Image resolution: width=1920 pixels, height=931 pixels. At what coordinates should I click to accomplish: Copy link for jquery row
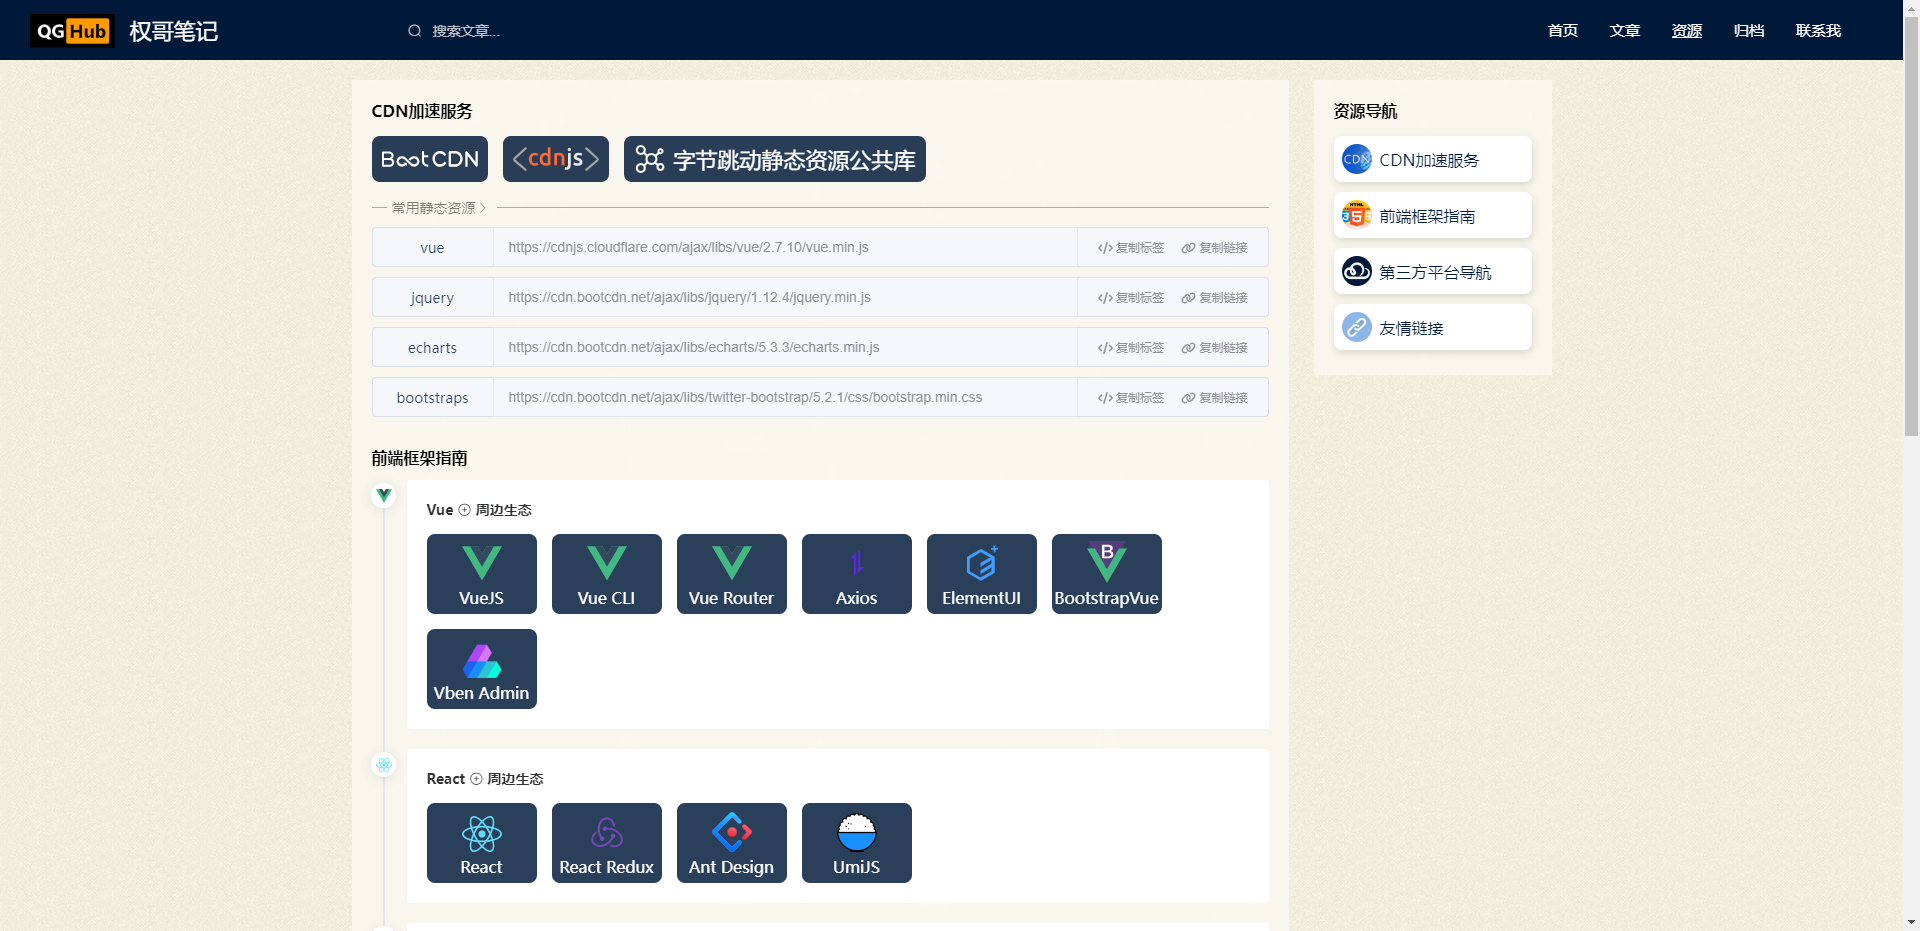1215,298
